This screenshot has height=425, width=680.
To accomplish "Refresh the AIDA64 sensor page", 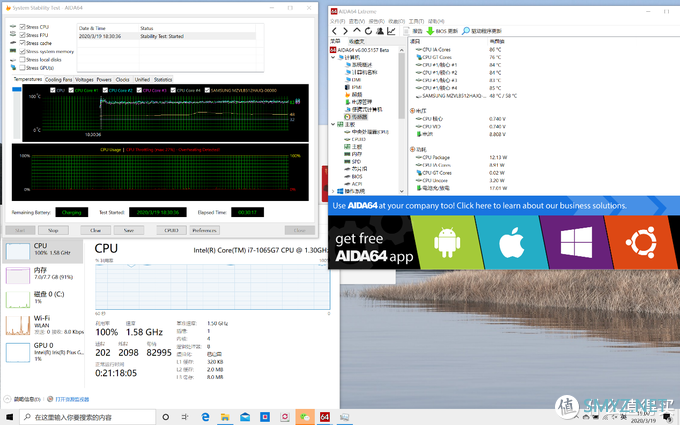I will coord(368,31).
